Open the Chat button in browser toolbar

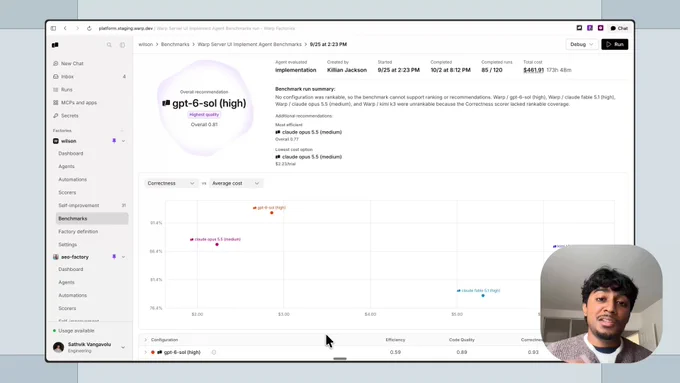619,28
